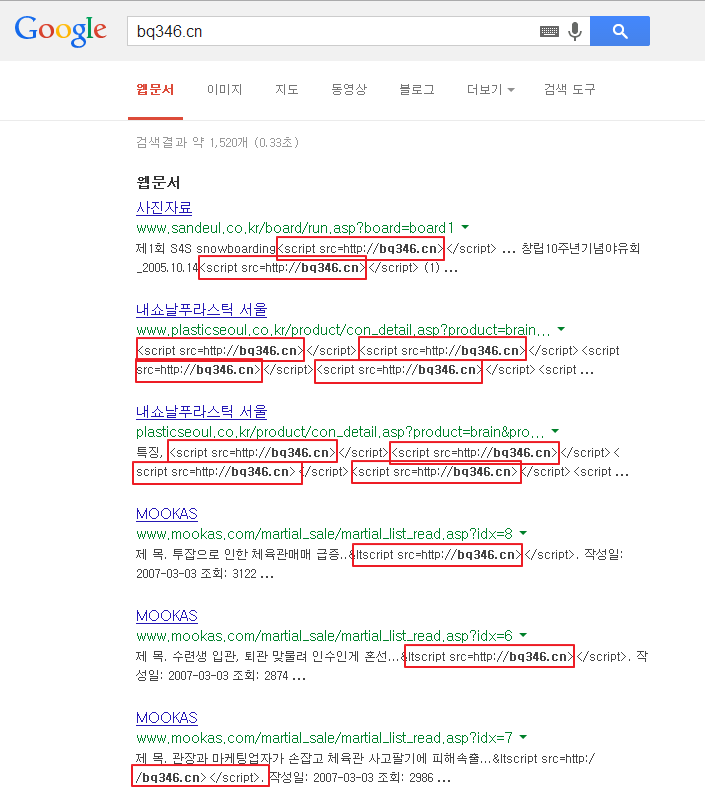This screenshot has width=705, height=800.
Task: Click the 웹문서 section heading above the results
Action: point(158,183)
